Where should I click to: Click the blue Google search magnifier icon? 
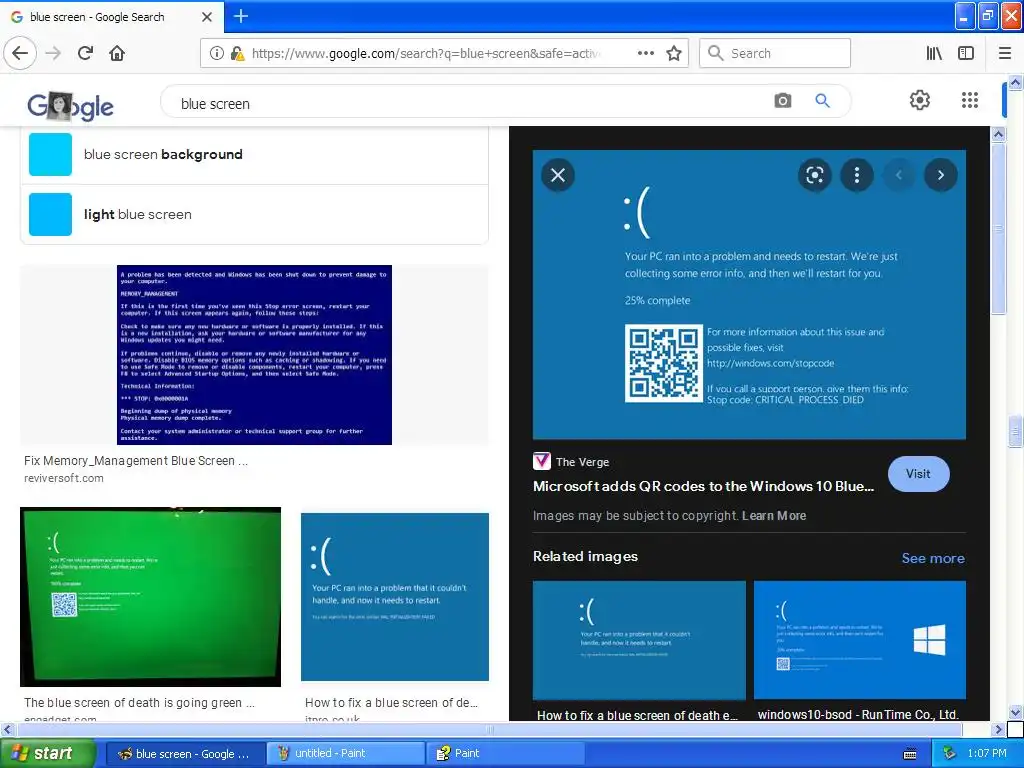point(822,101)
